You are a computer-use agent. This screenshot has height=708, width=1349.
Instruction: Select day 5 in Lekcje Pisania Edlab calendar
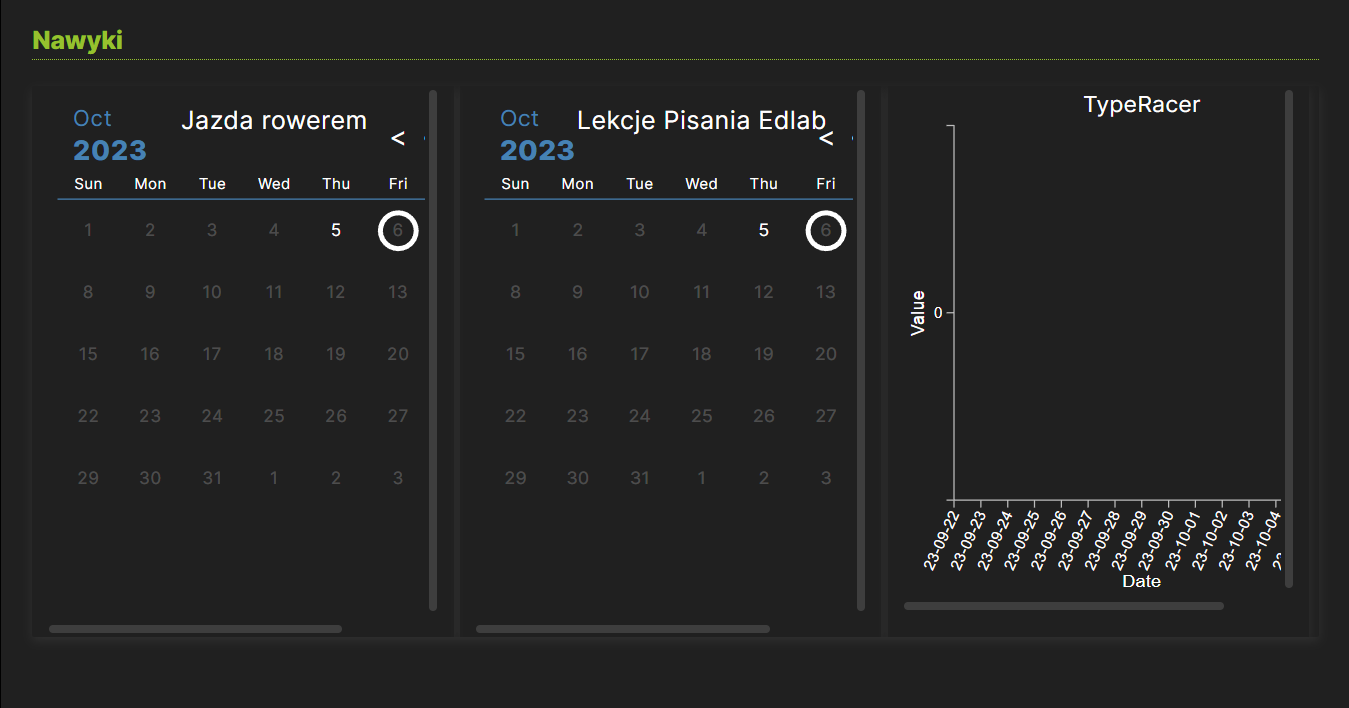pyautogui.click(x=764, y=231)
